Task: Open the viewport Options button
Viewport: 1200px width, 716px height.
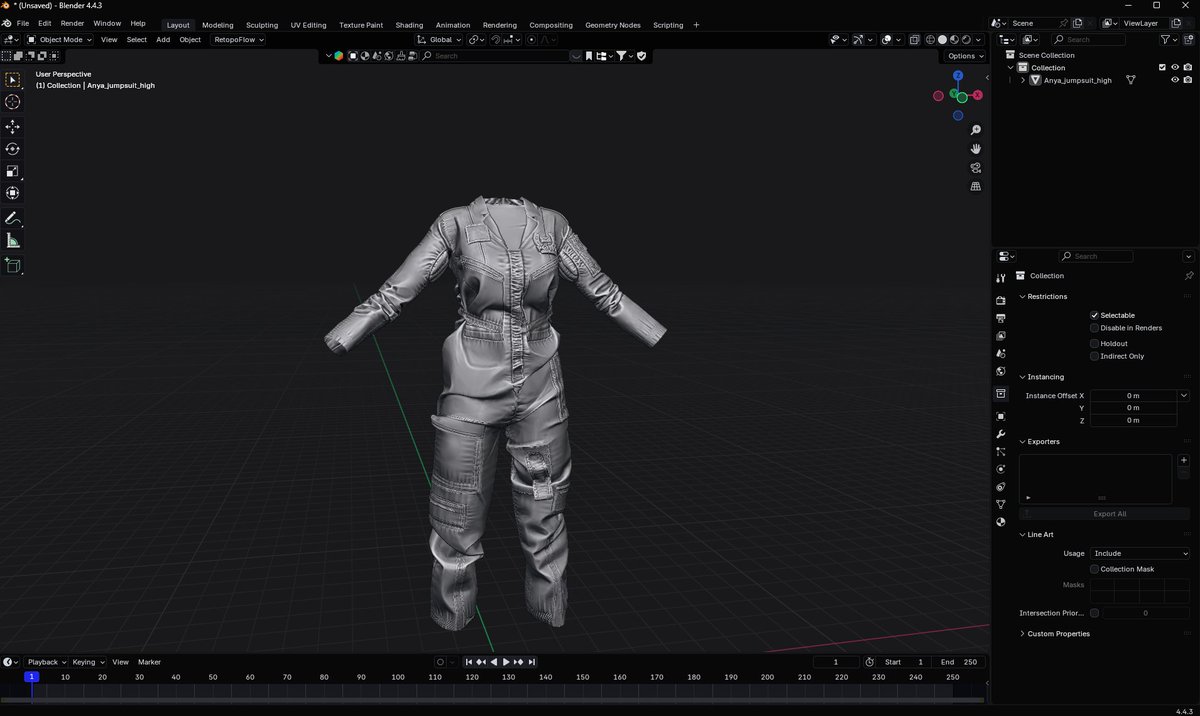Action: (x=963, y=56)
